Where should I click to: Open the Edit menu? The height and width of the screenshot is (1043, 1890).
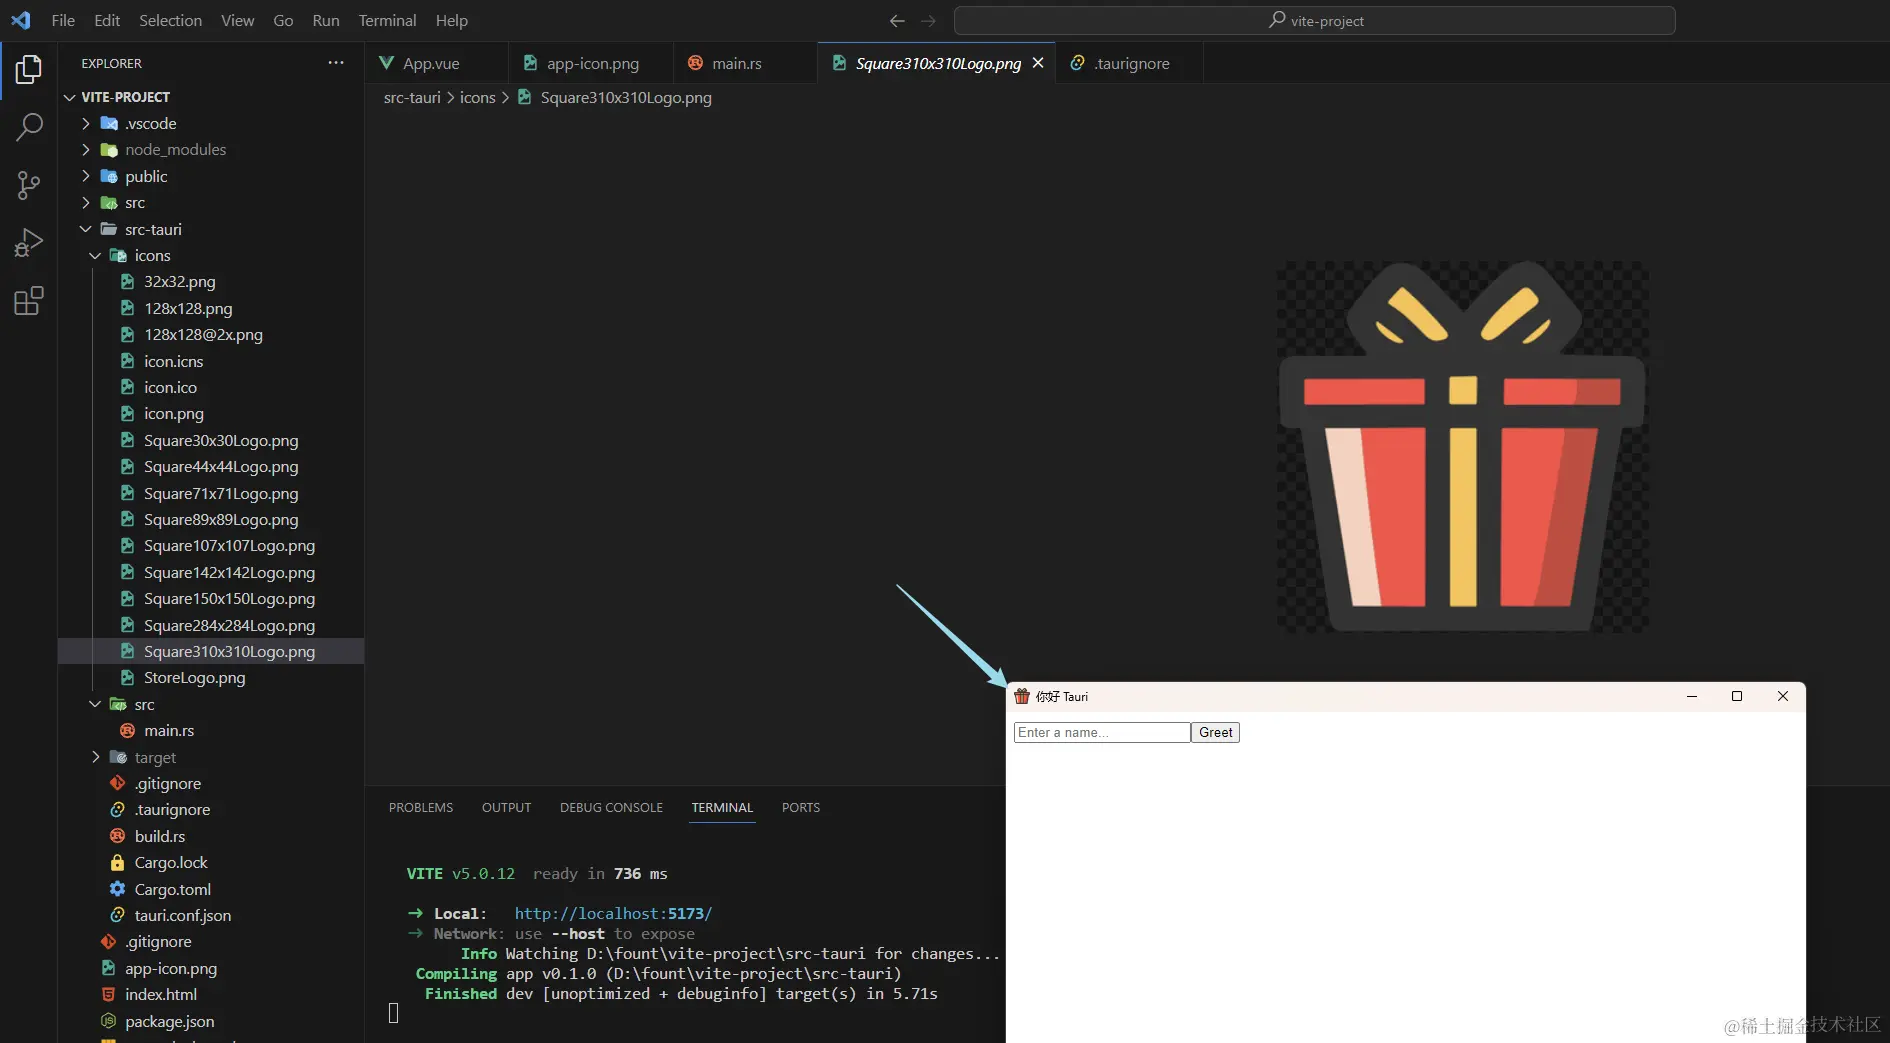point(107,20)
